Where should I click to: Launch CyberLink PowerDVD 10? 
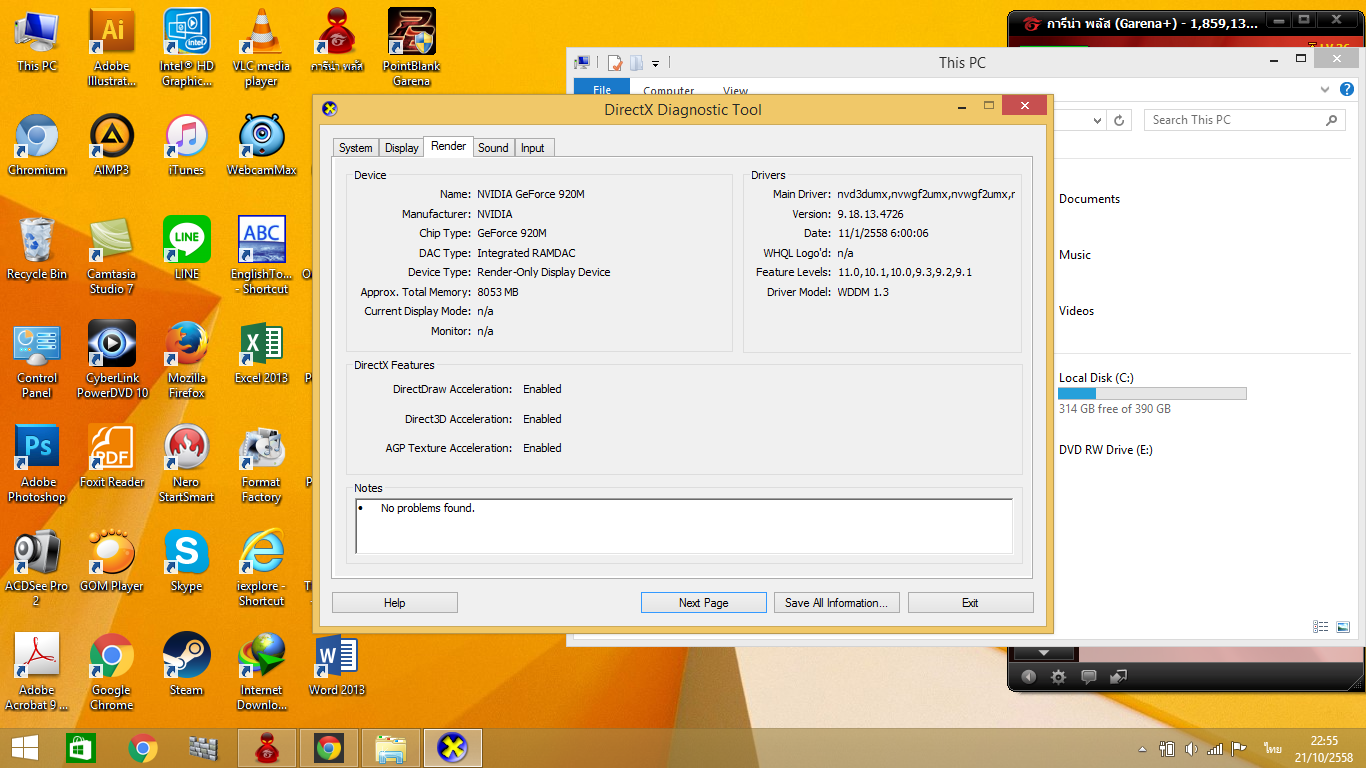(112, 359)
